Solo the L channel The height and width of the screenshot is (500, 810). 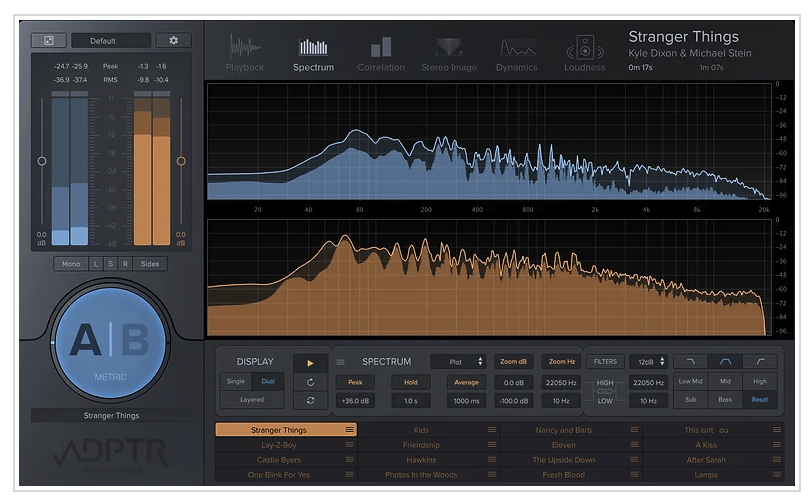click(x=96, y=264)
